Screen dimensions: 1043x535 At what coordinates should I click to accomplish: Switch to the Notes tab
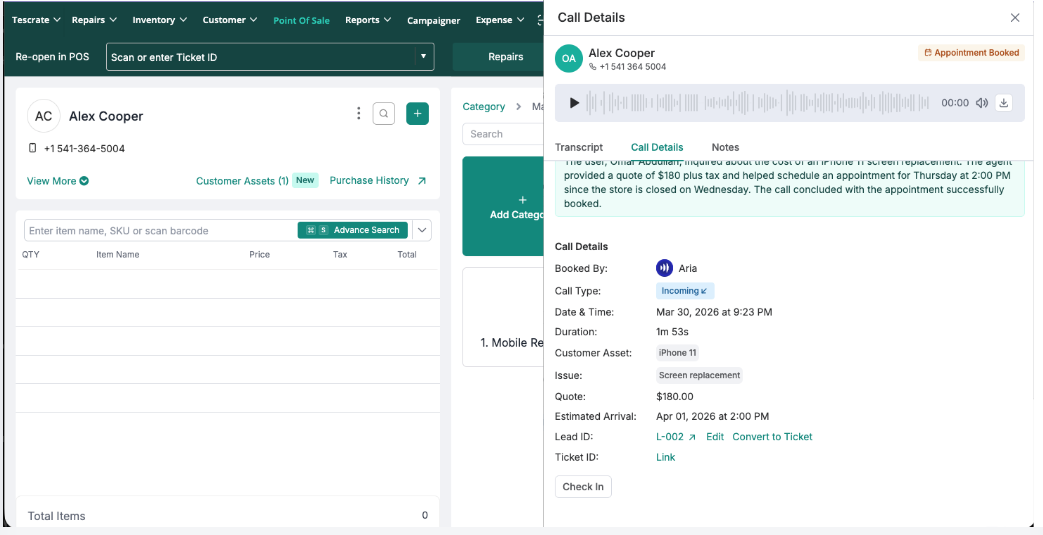(725, 147)
